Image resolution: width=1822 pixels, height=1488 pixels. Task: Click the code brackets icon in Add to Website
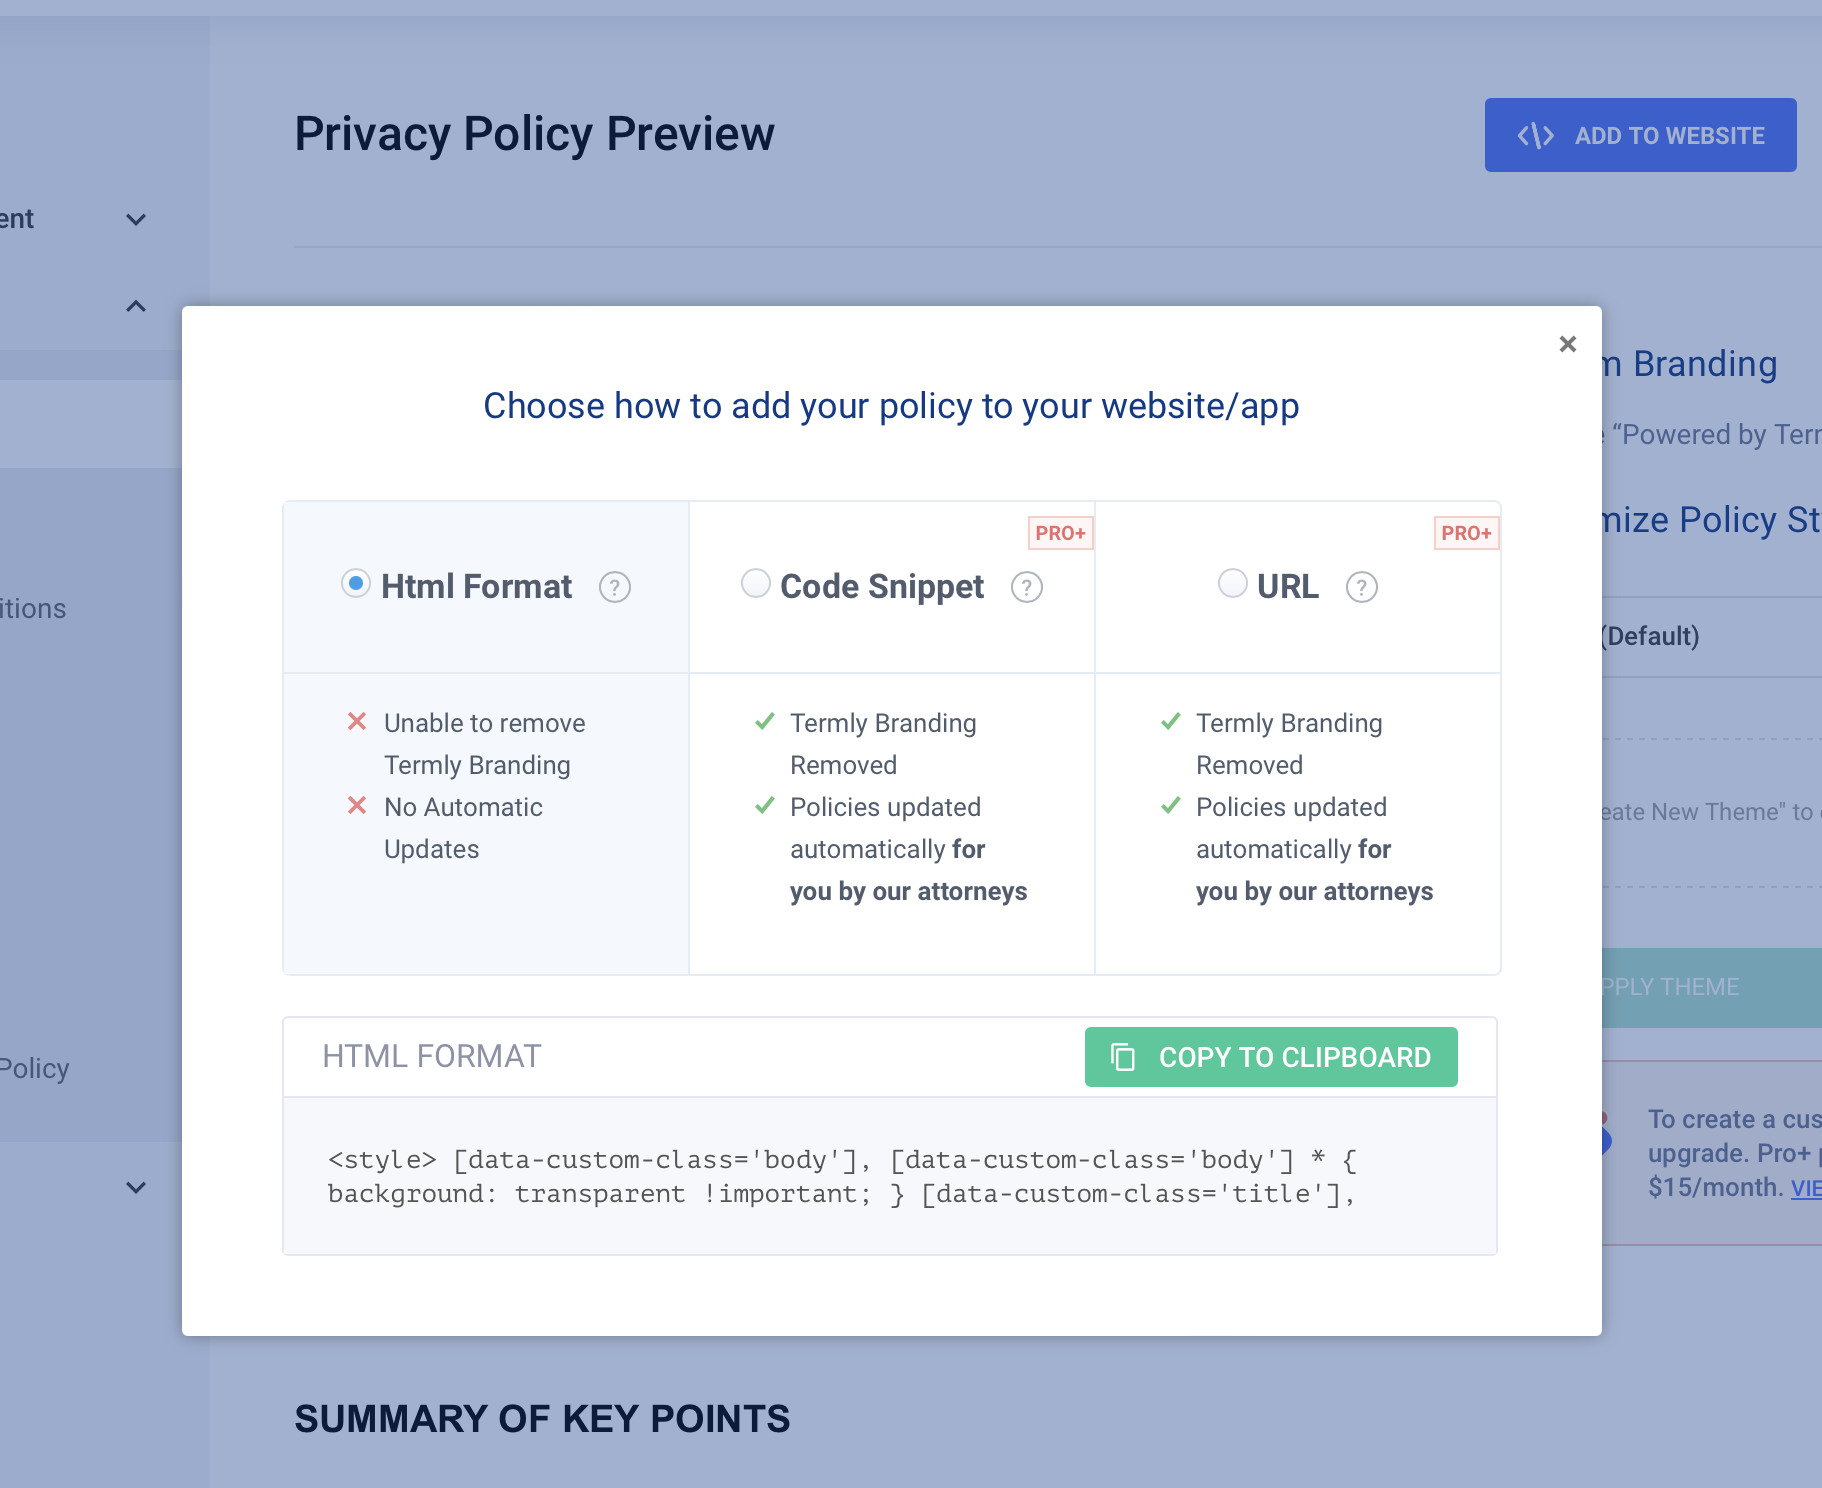click(x=1536, y=135)
